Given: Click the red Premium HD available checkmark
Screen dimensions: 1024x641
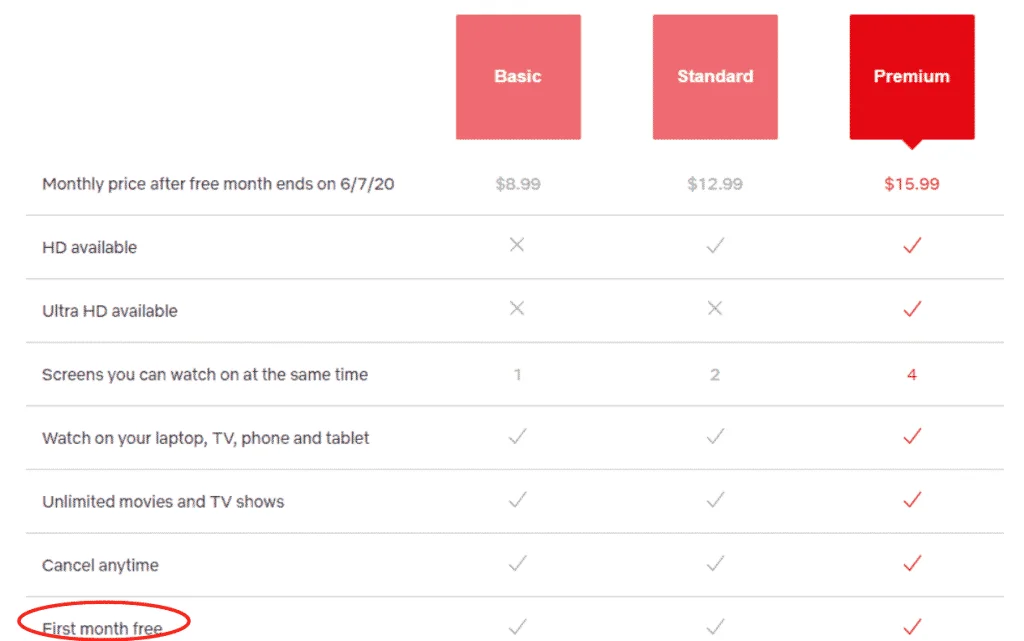Looking at the screenshot, I should (912, 245).
